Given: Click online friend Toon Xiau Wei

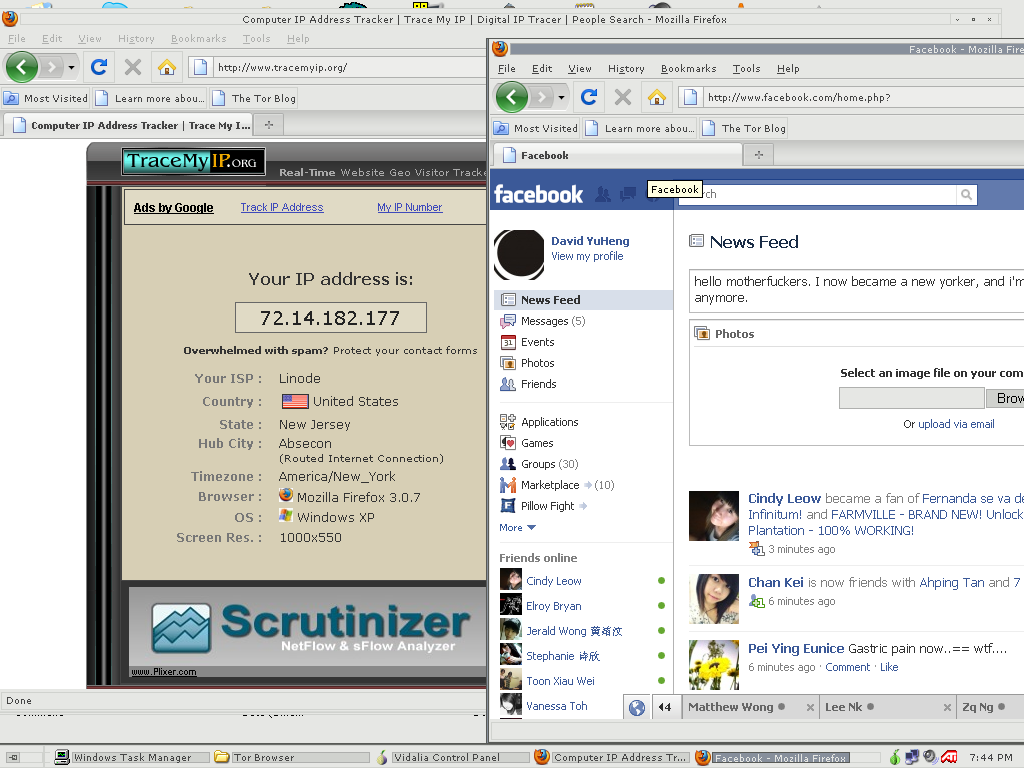Looking at the screenshot, I should (x=560, y=681).
